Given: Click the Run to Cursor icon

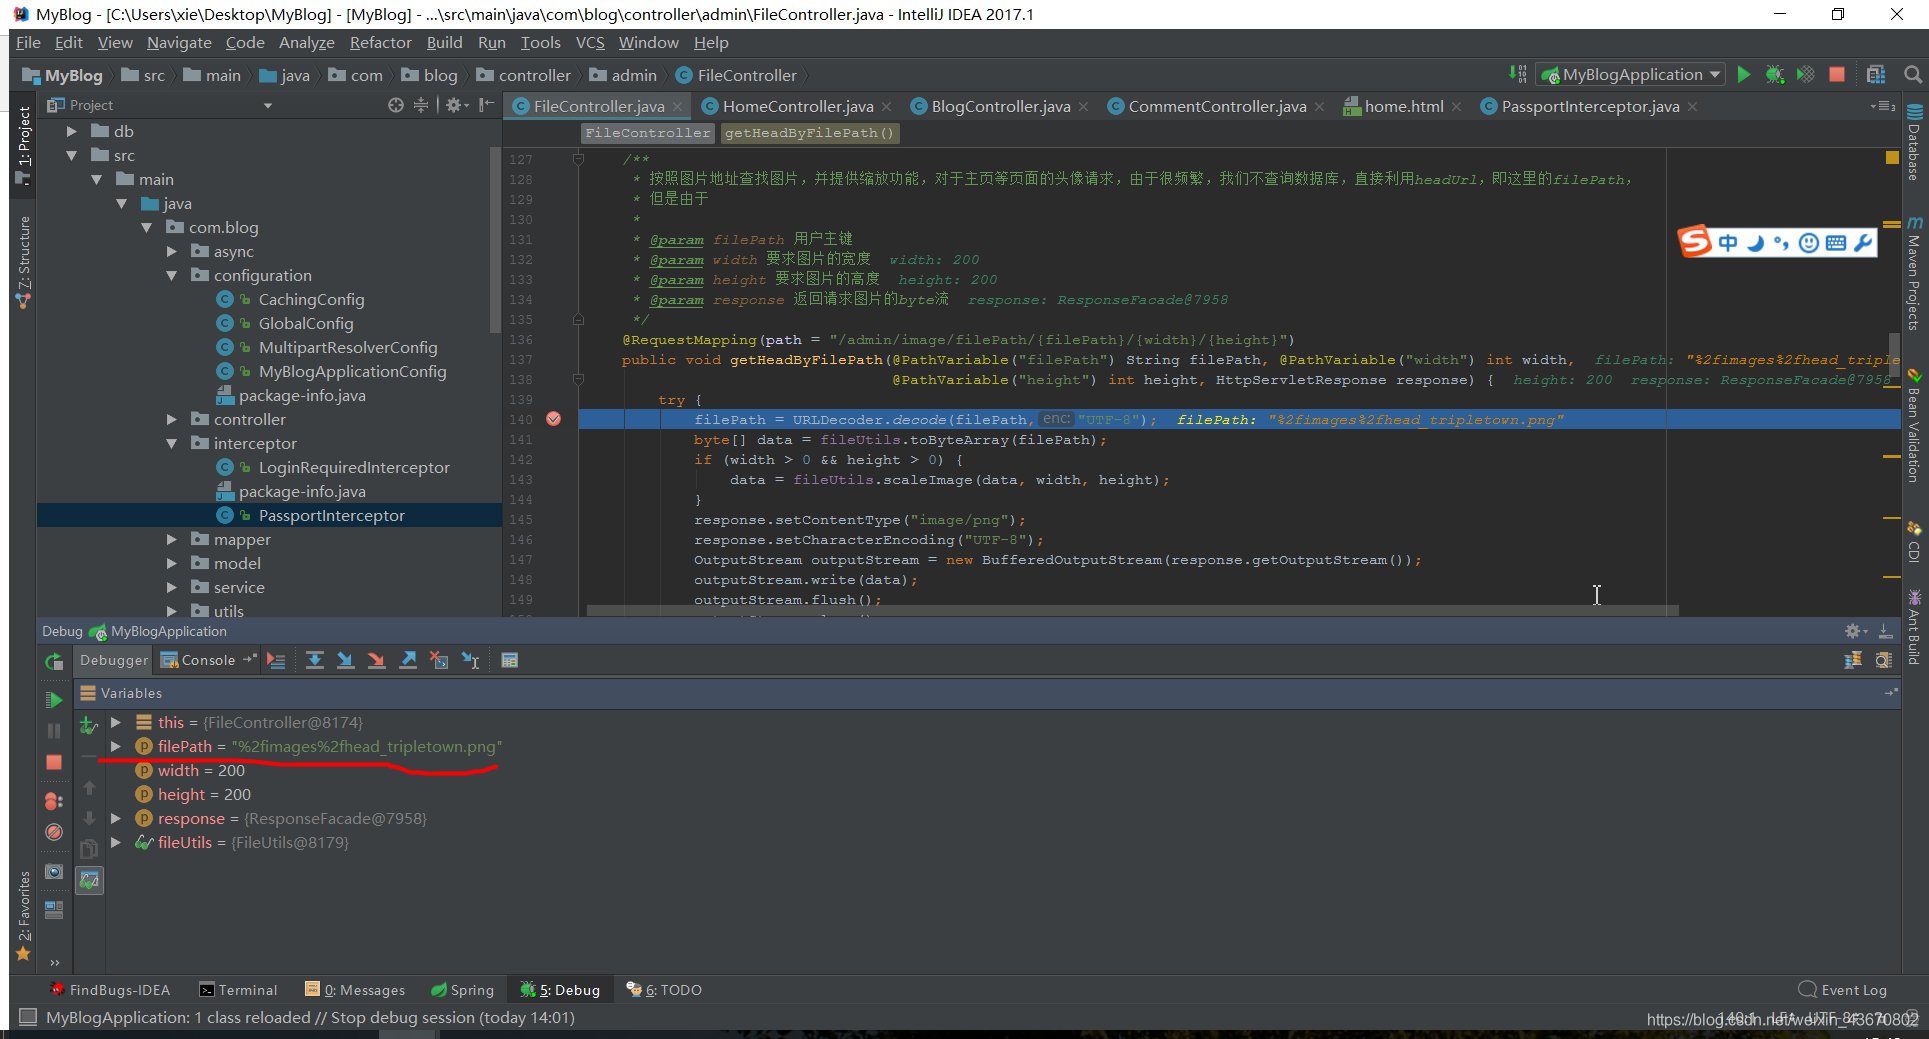Looking at the screenshot, I should [x=470, y=660].
